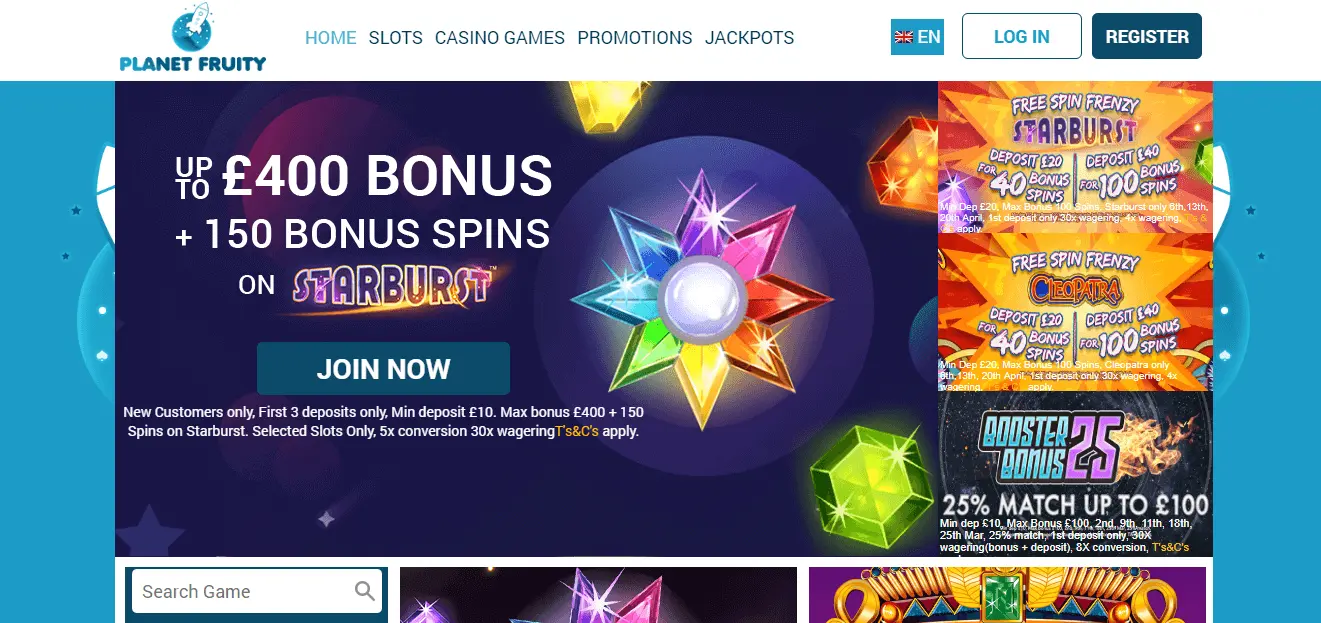Click the central Starburst star gem
Screen dimensions: 1321x623
coord(702,300)
